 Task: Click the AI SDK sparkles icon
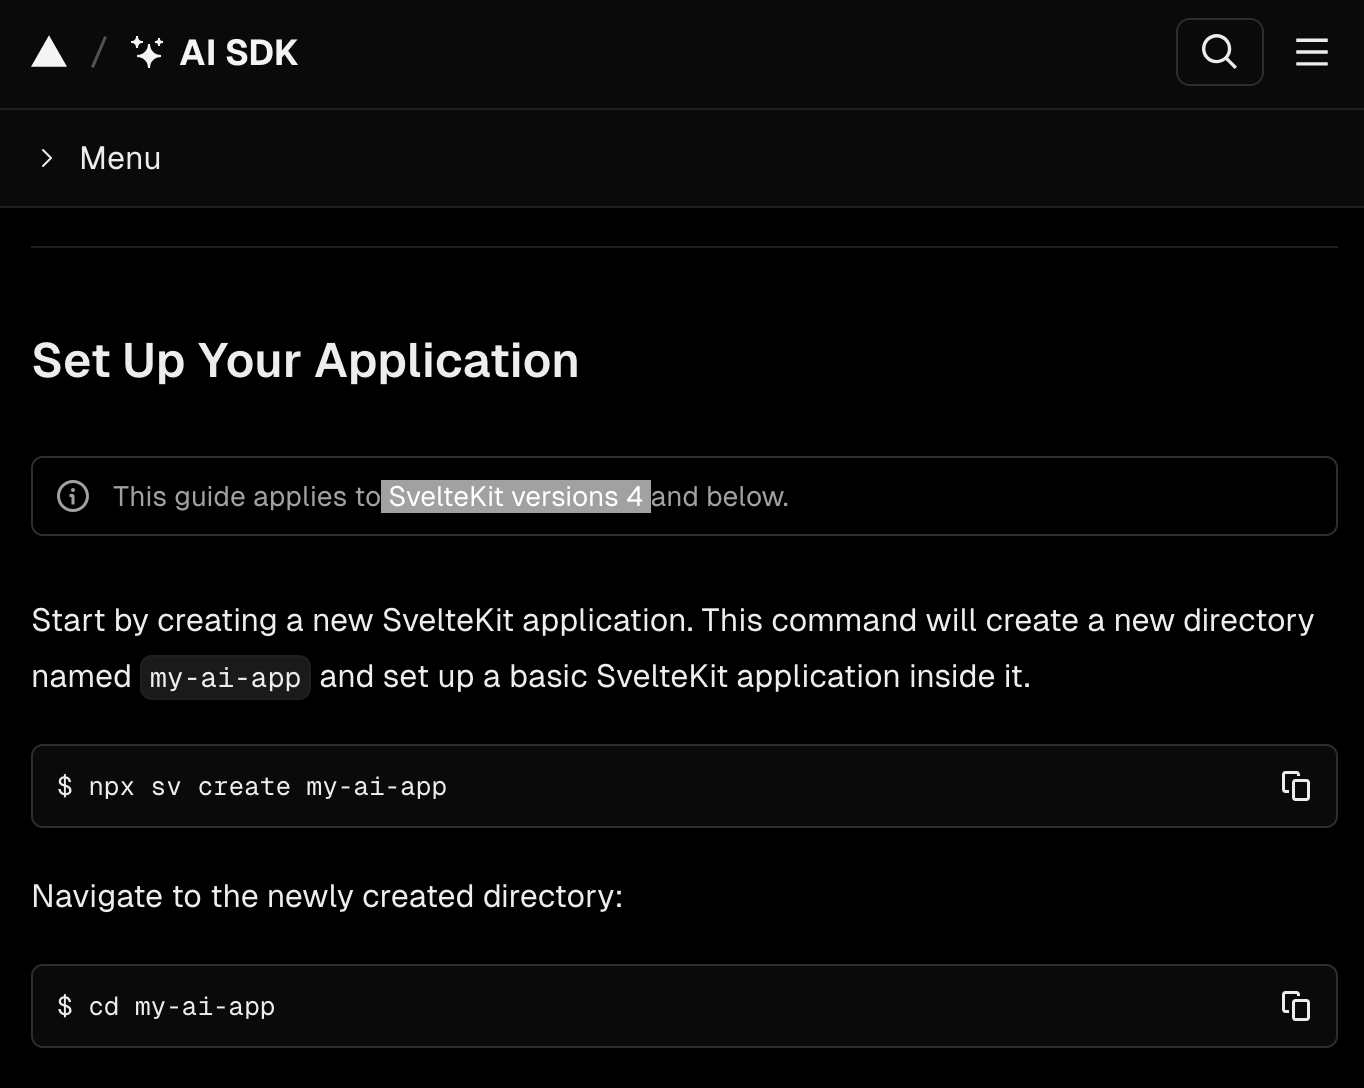[x=147, y=52]
